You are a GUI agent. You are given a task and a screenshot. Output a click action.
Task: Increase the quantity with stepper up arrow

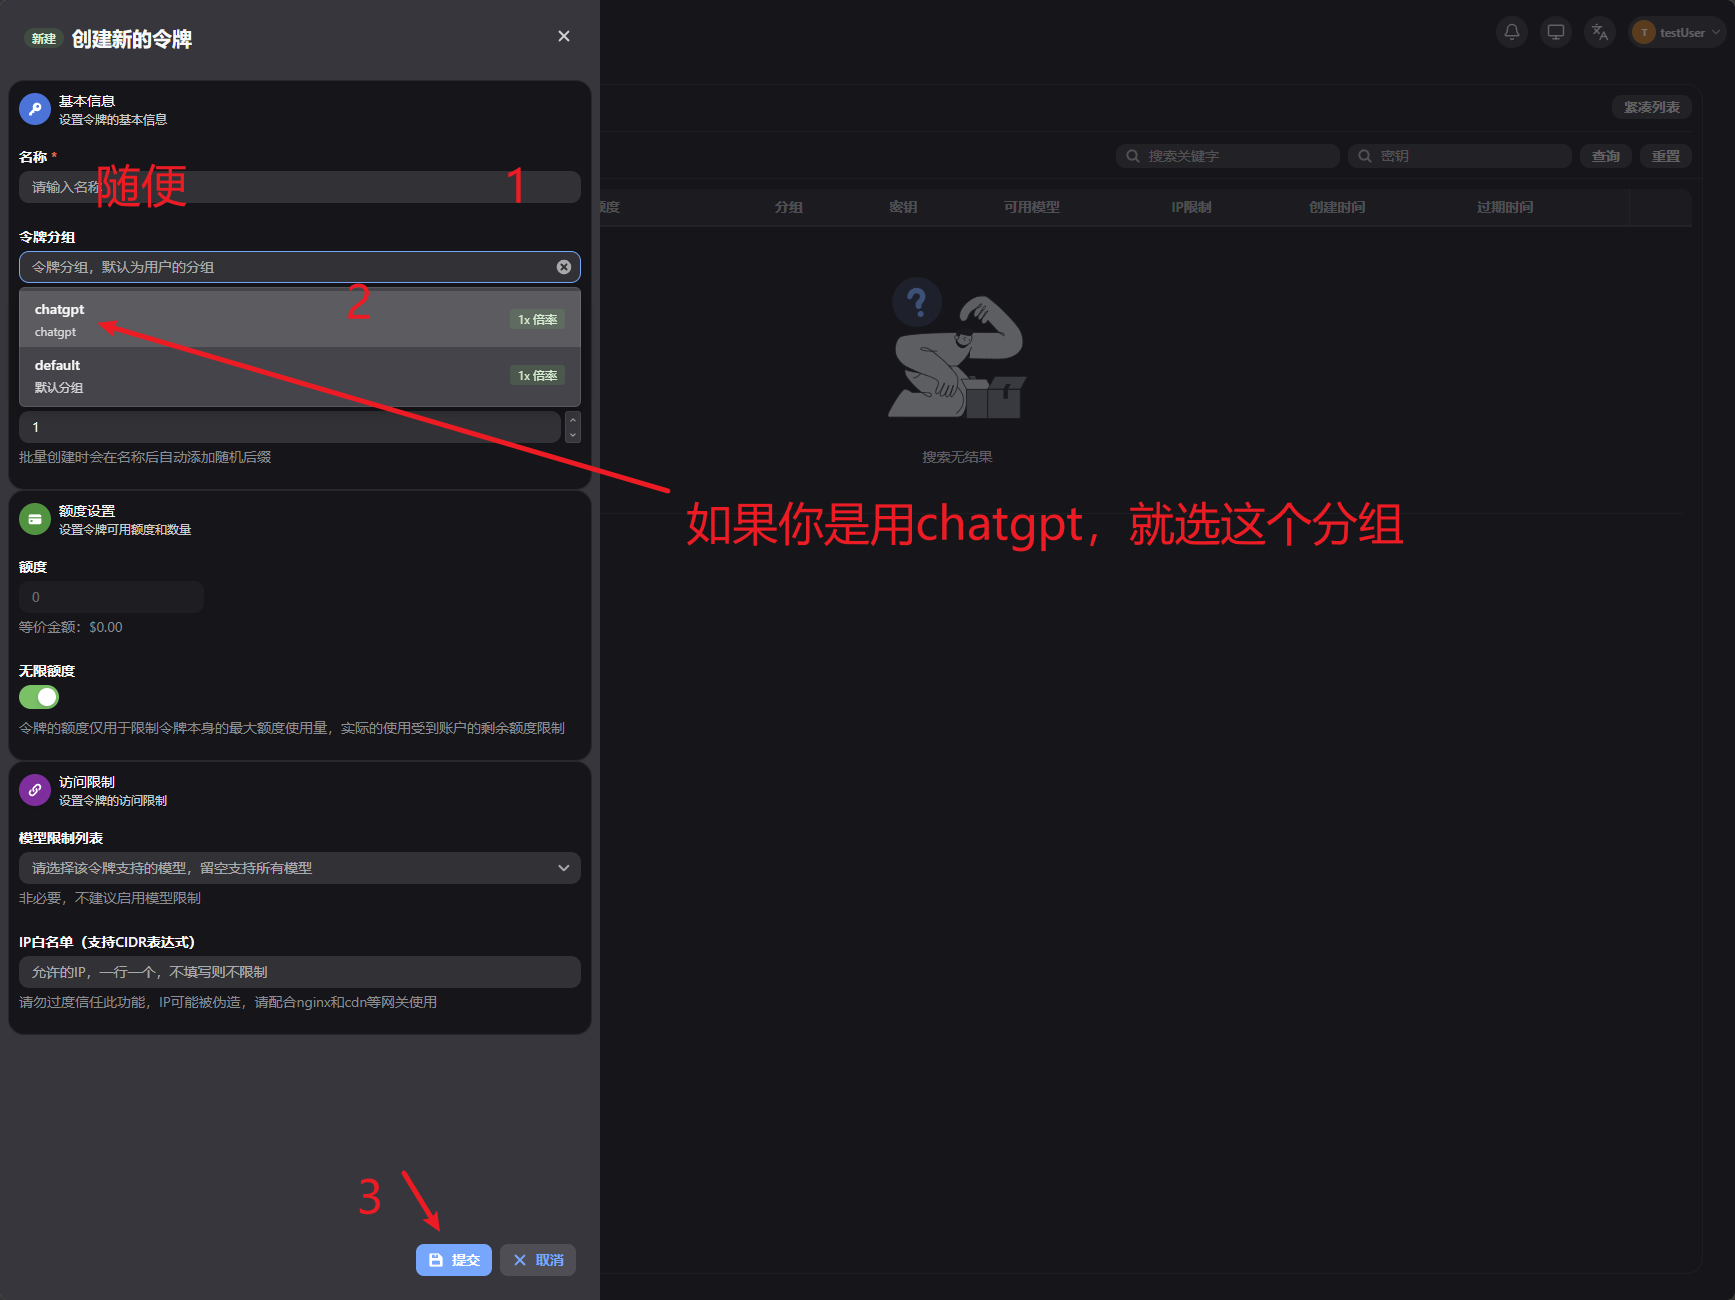click(x=573, y=420)
